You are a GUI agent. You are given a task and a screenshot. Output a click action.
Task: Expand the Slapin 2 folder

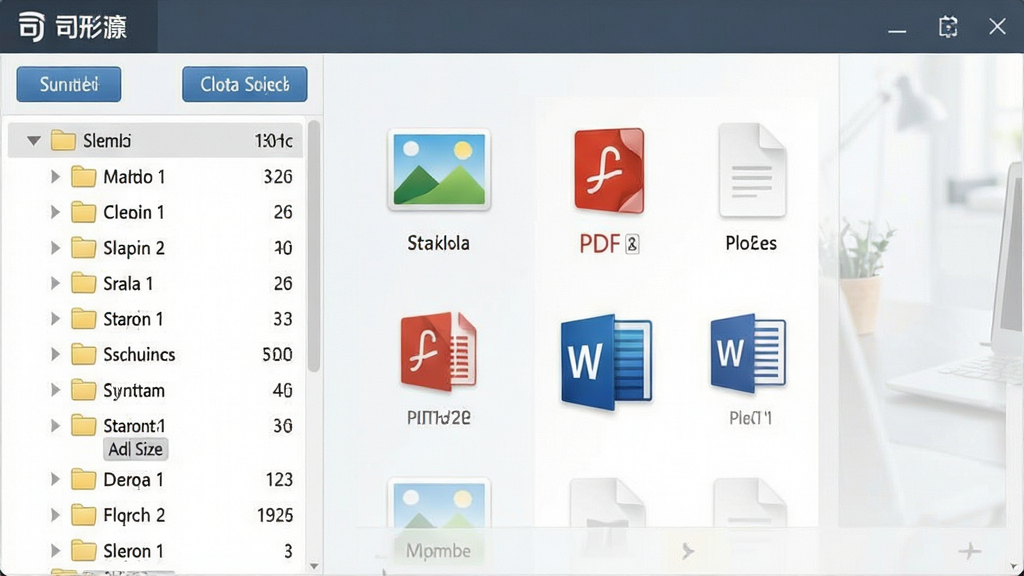(x=56, y=248)
